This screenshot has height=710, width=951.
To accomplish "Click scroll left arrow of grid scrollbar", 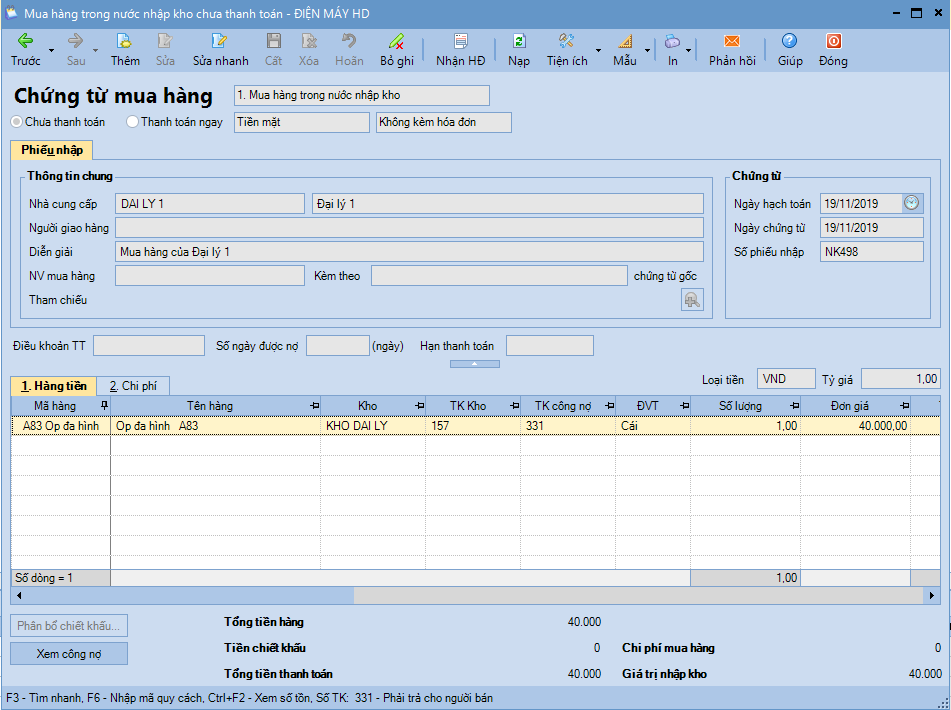I will click(19, 595).
